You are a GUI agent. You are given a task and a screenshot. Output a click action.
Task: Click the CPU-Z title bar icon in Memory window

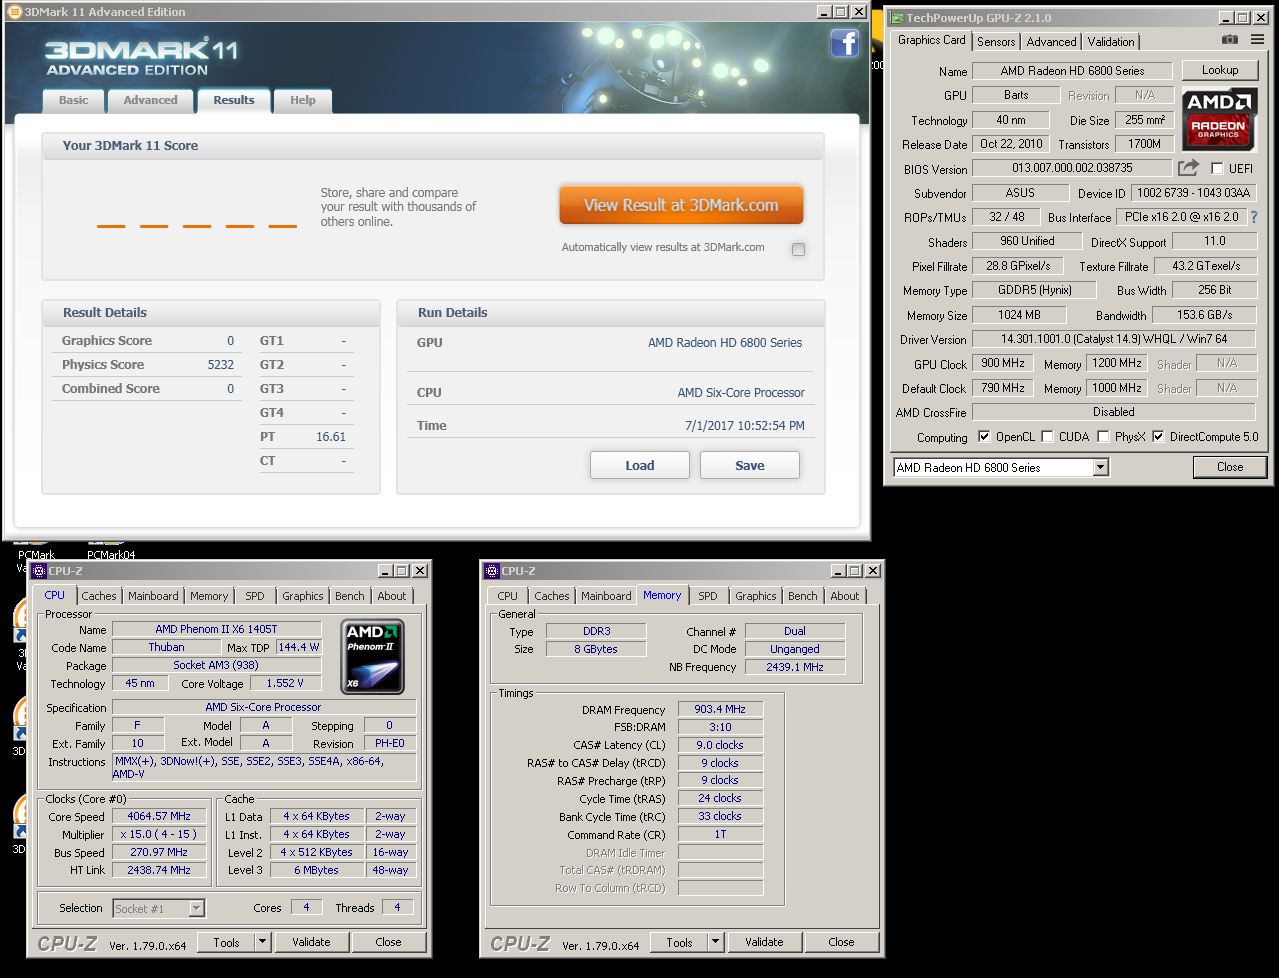(x=492, y=571)
